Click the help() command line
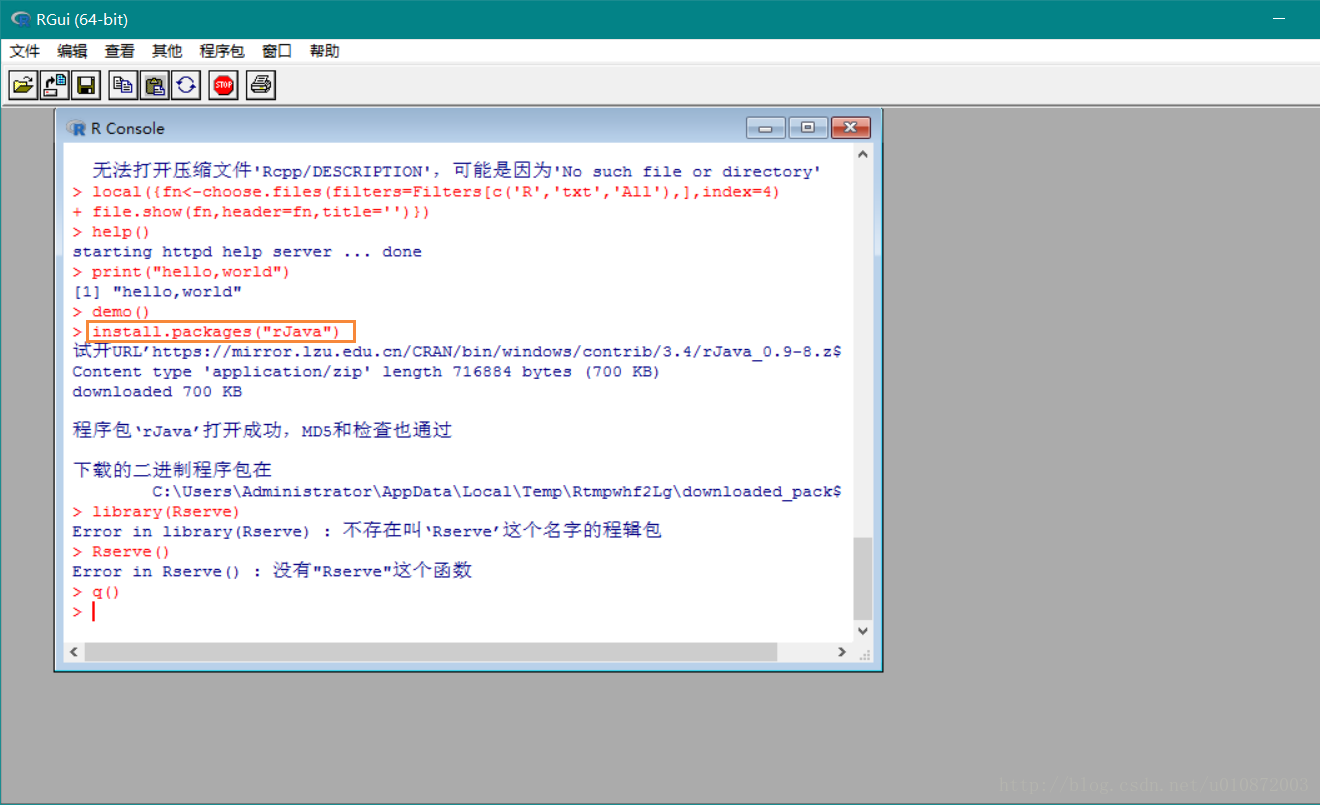 coord(111,231)
